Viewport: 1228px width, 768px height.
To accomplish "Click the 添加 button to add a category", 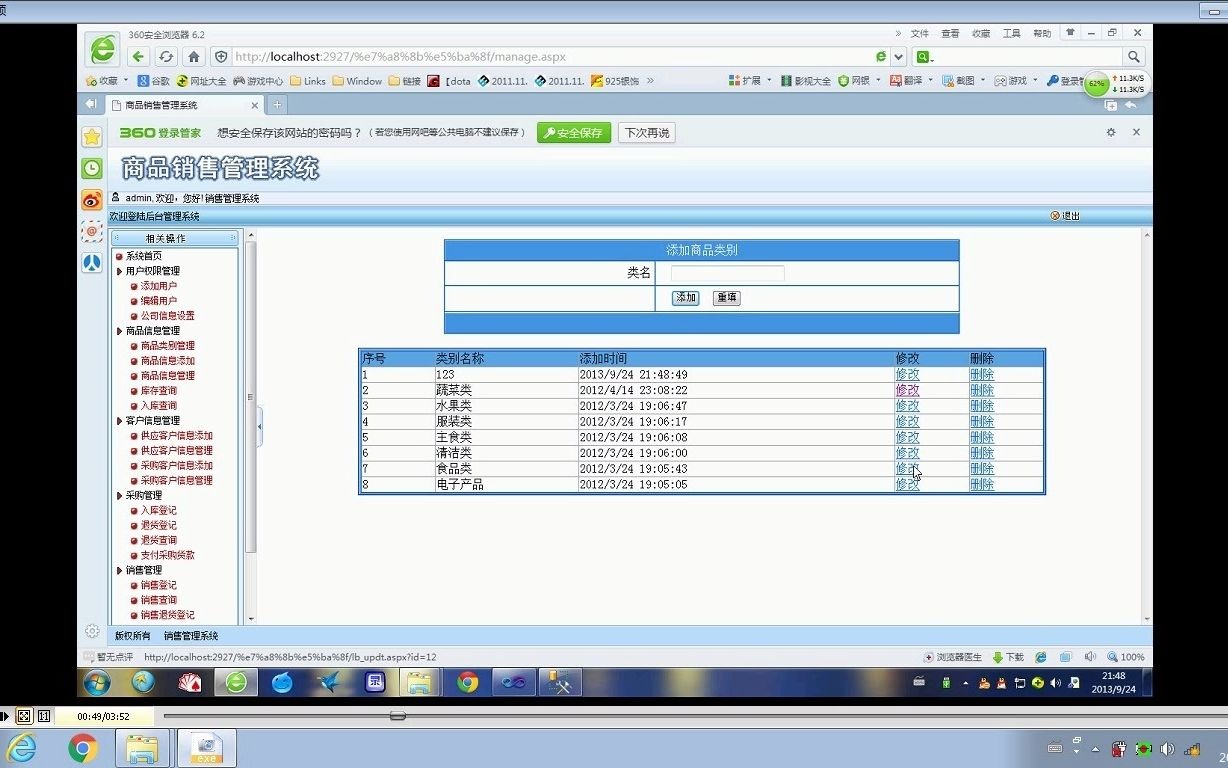I will pyautogui.click(x=685, y=297).
